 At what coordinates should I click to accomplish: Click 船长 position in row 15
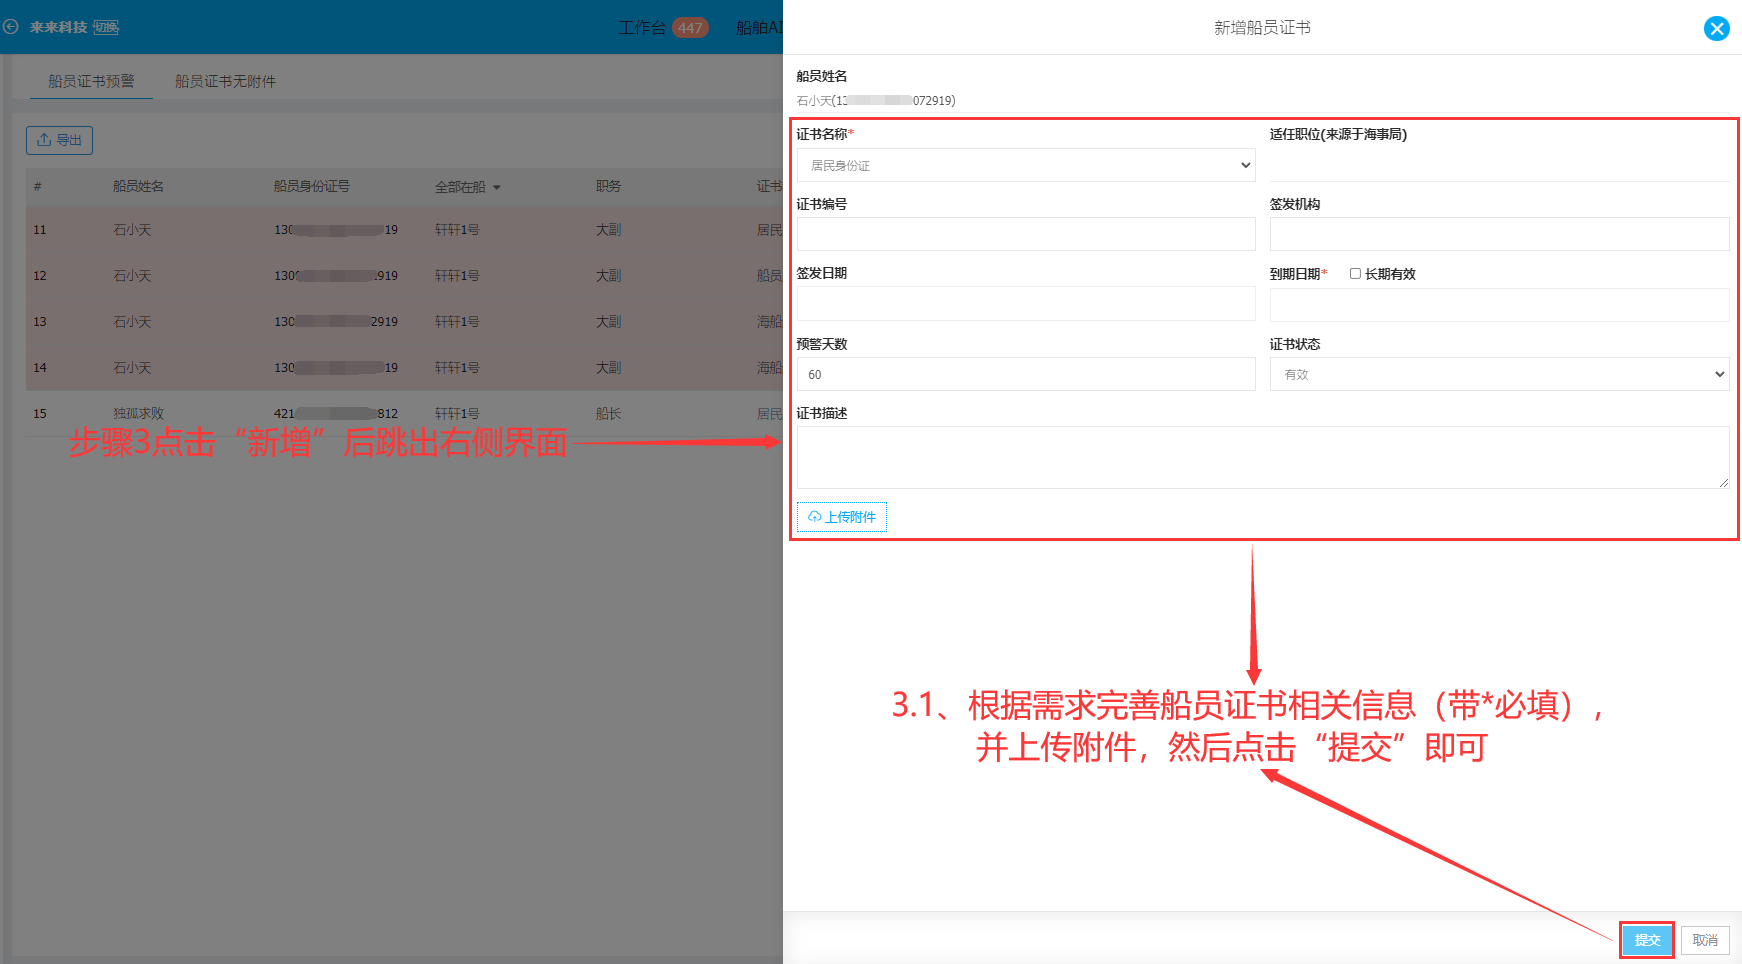[608, 414]
